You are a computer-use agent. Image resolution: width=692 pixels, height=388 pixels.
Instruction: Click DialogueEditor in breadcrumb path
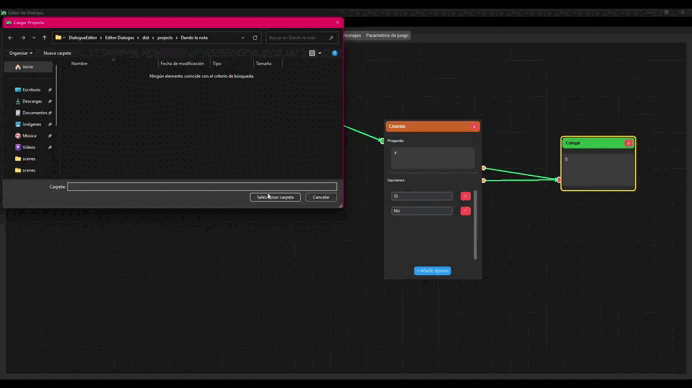coord(83,38)
